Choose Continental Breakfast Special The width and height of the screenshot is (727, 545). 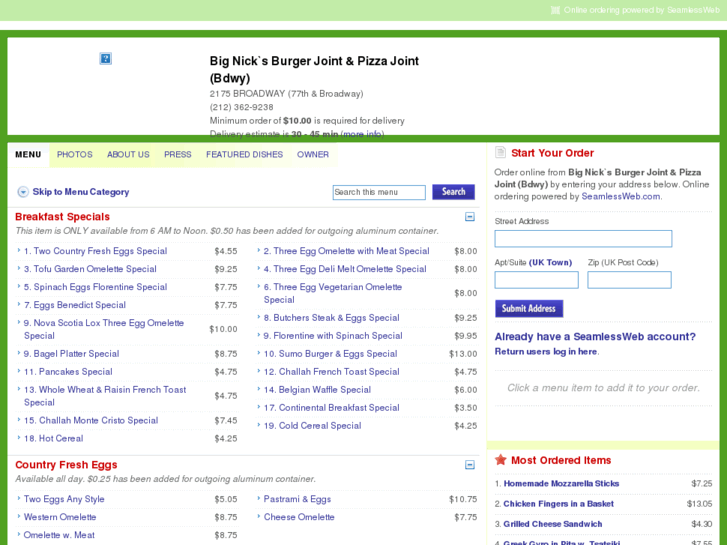[332, 408]
